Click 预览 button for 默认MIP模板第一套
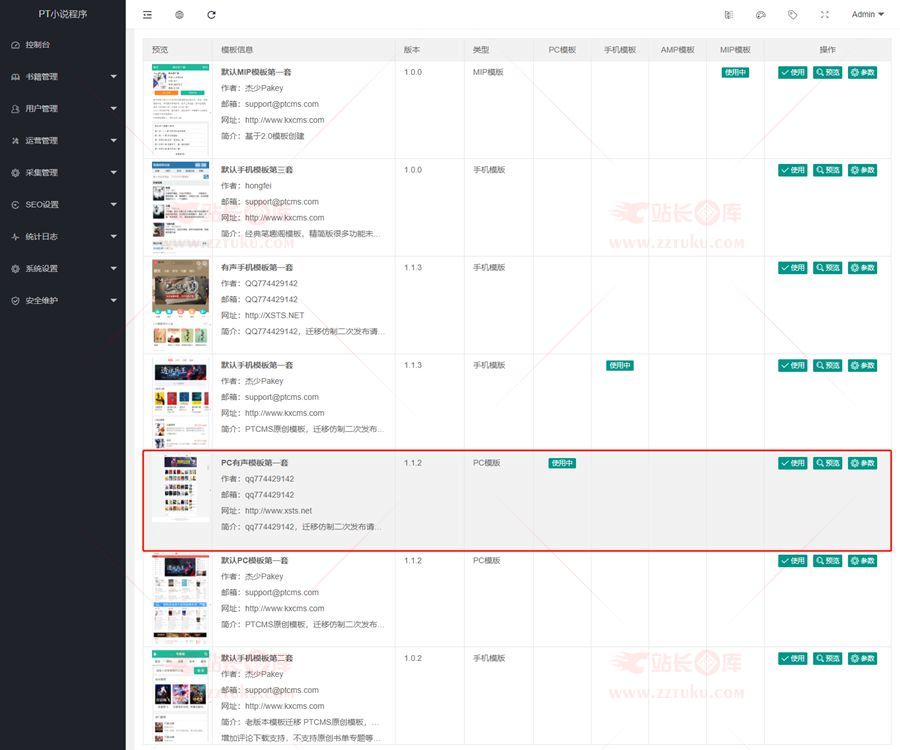 (828, 73)
